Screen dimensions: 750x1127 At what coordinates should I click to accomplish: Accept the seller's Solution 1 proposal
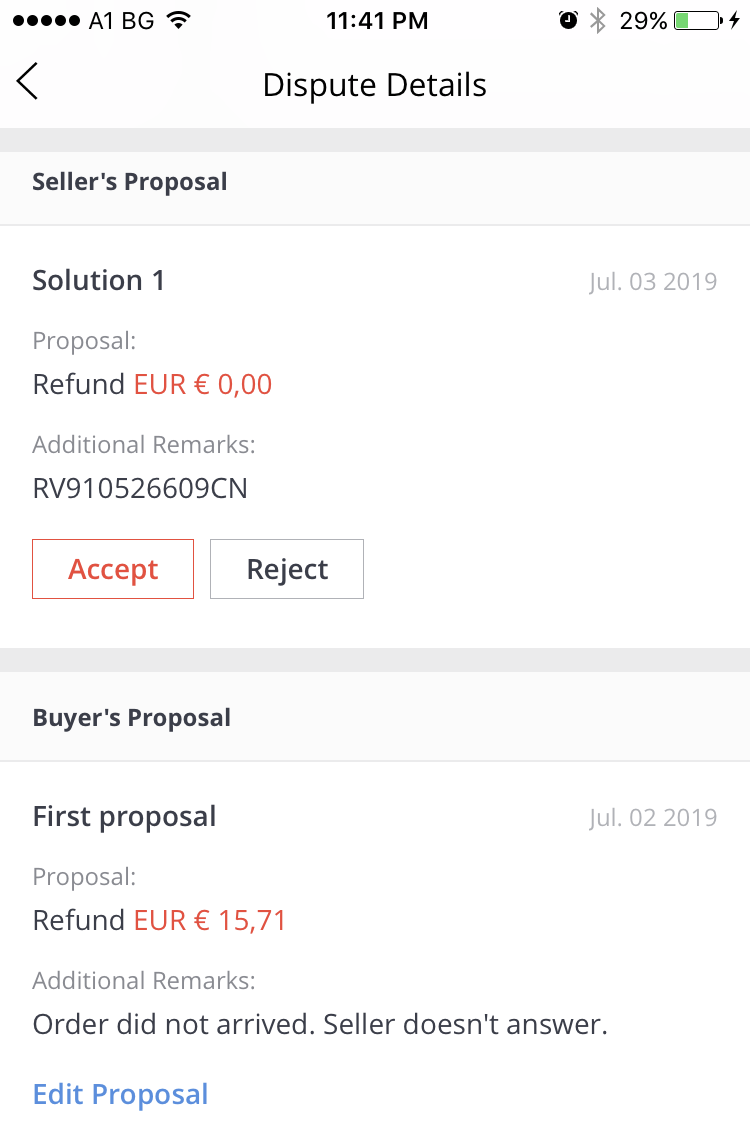(113, 569)
